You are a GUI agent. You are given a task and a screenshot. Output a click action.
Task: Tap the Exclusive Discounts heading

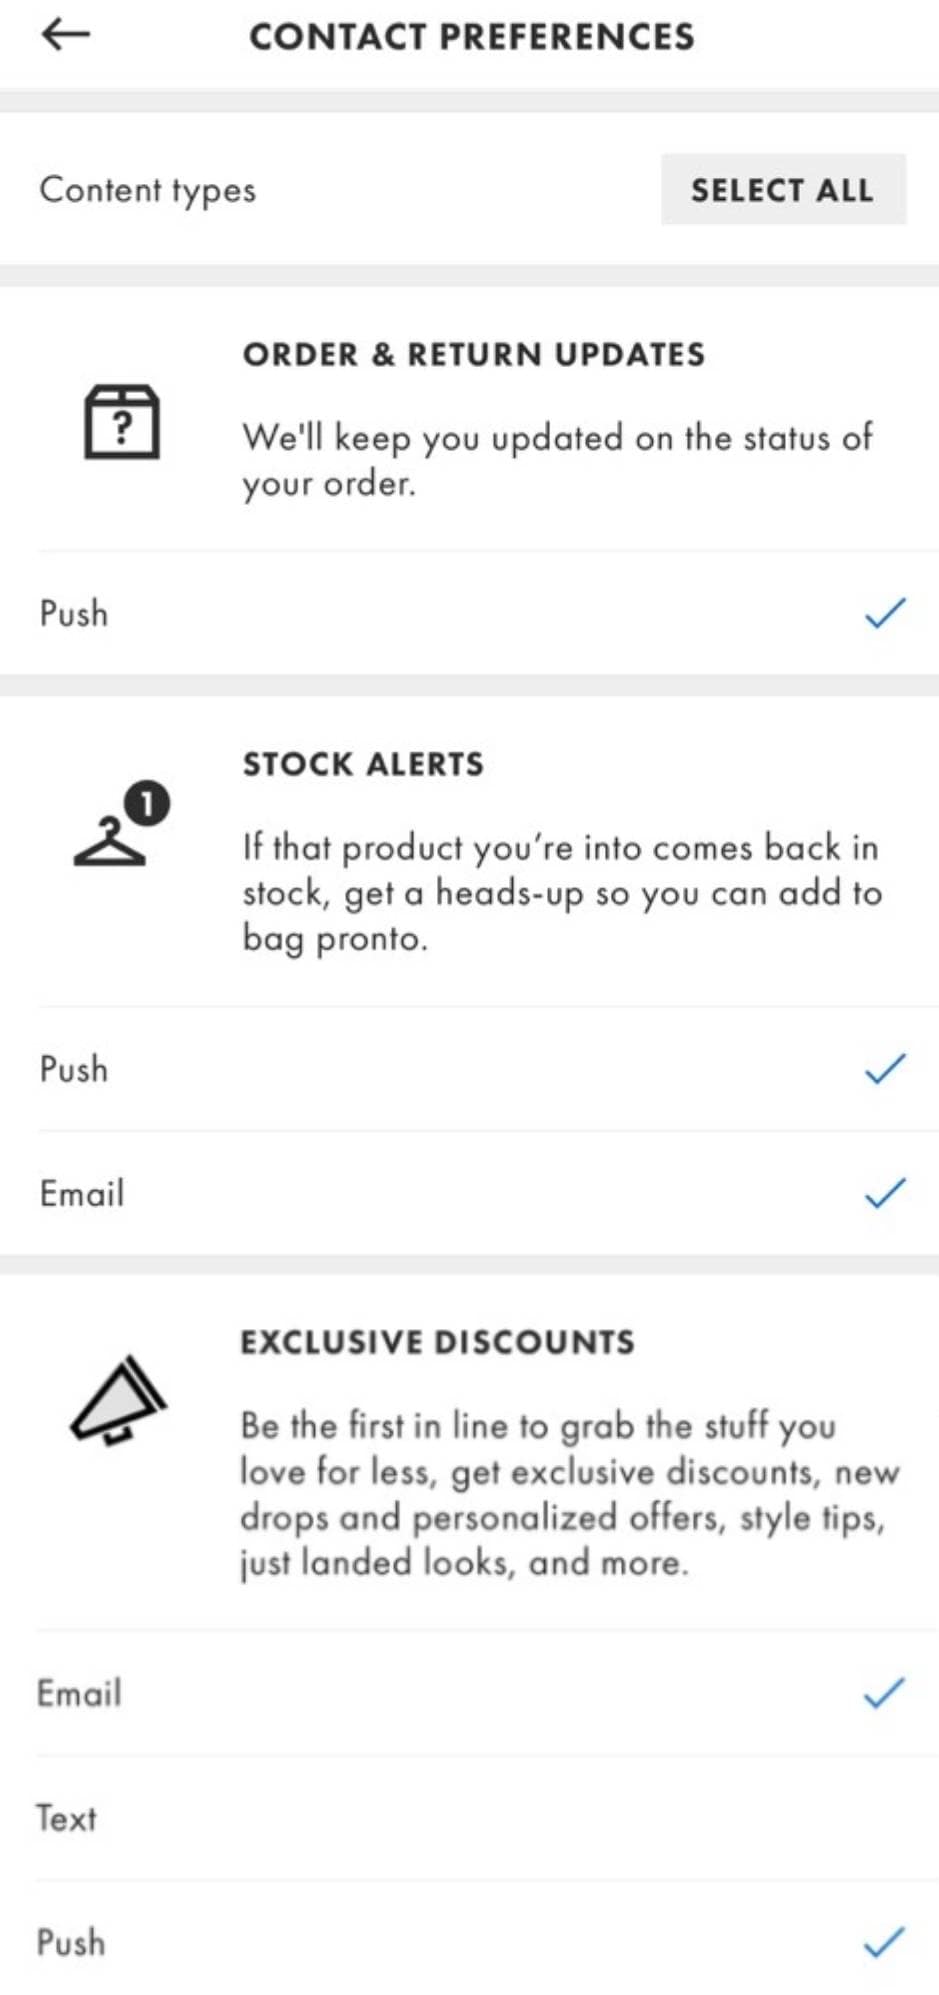[437, 1342]
